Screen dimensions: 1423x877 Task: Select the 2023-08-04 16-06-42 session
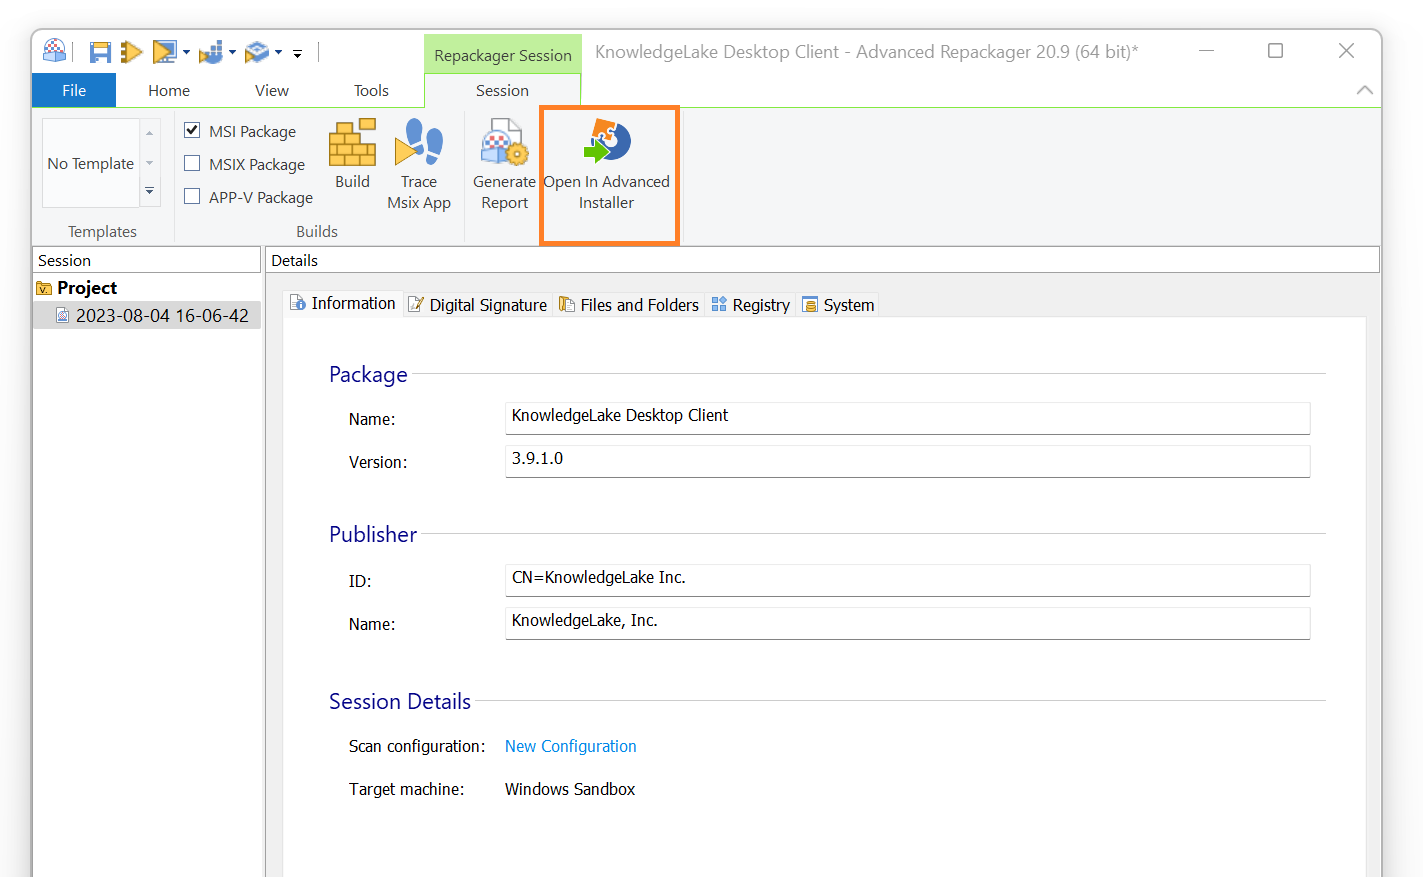(162, 315)
